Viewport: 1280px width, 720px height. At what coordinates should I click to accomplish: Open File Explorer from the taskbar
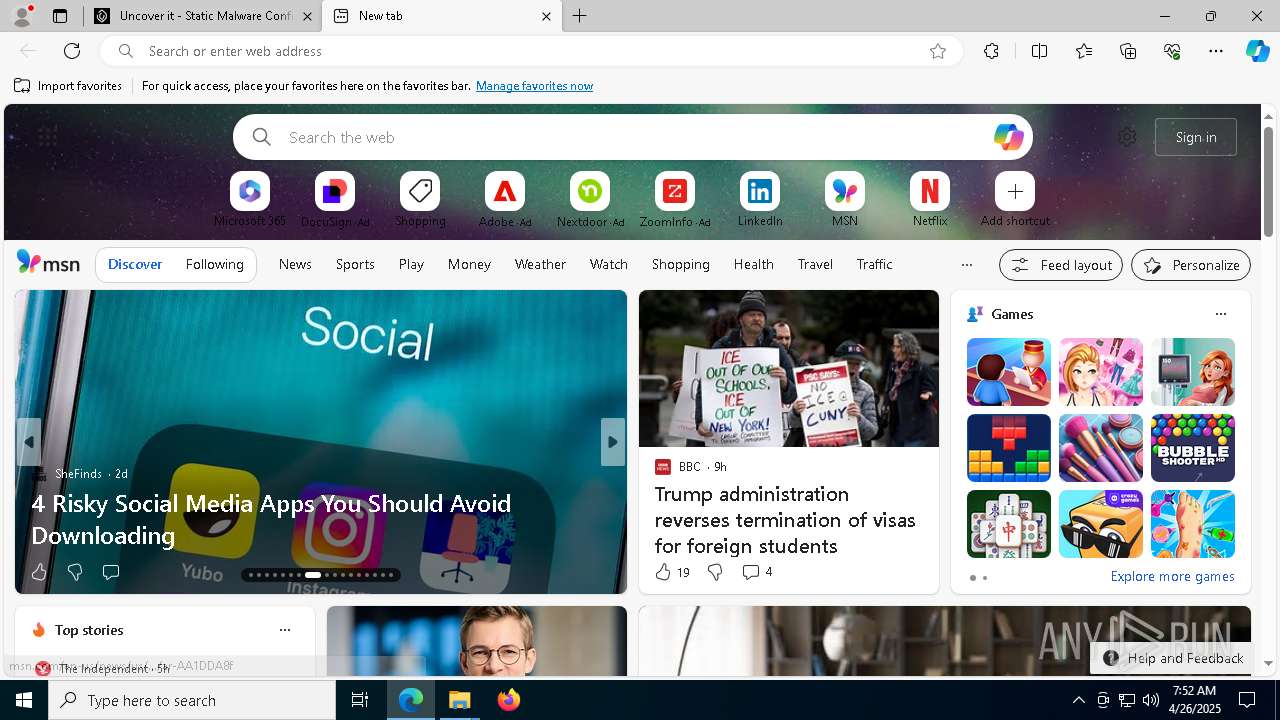point(460,700)
